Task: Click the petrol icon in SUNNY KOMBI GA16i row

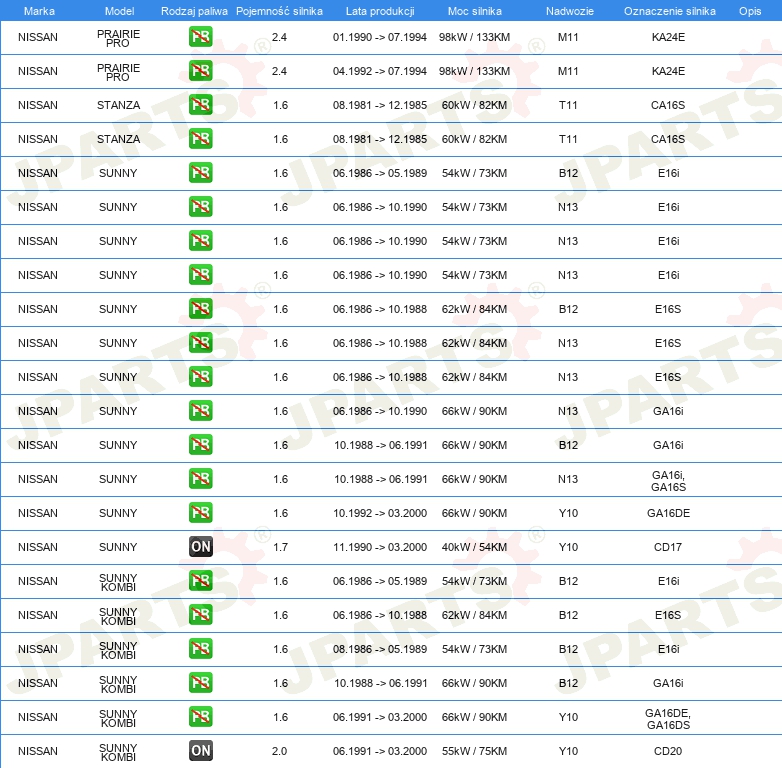Action: pyautogui.click(x=200, y=683)
